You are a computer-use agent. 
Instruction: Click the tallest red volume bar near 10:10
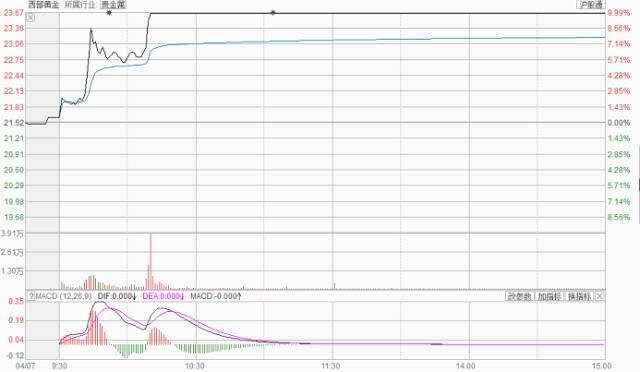(x=151, y=261)
